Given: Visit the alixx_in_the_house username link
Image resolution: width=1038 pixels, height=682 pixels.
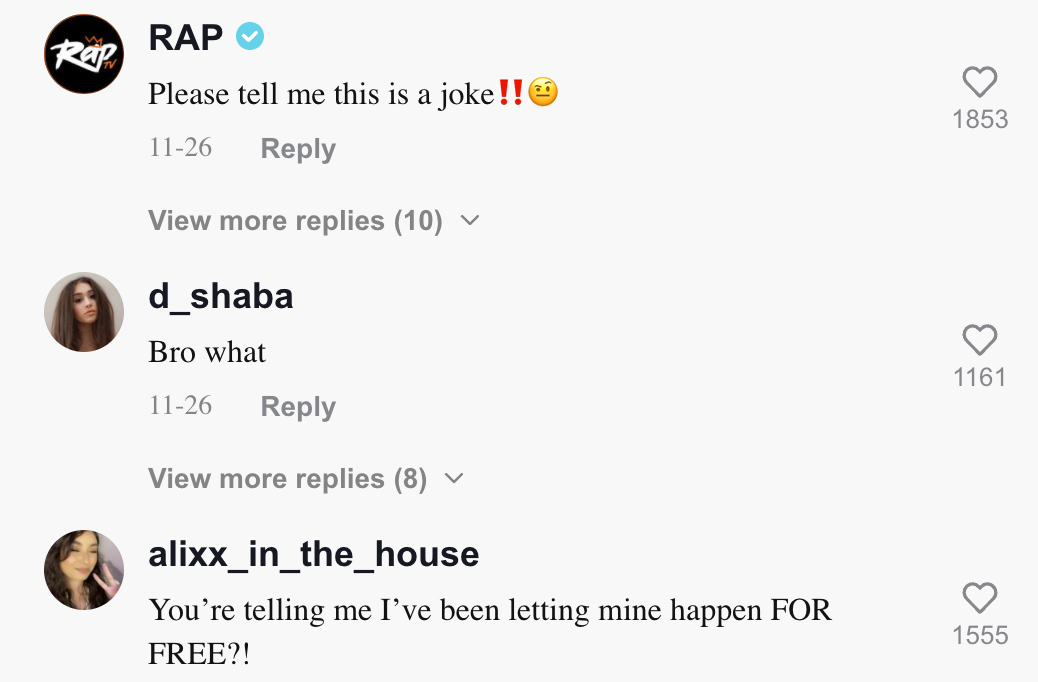Looking at the screenshot, I should tap(313, 554).
